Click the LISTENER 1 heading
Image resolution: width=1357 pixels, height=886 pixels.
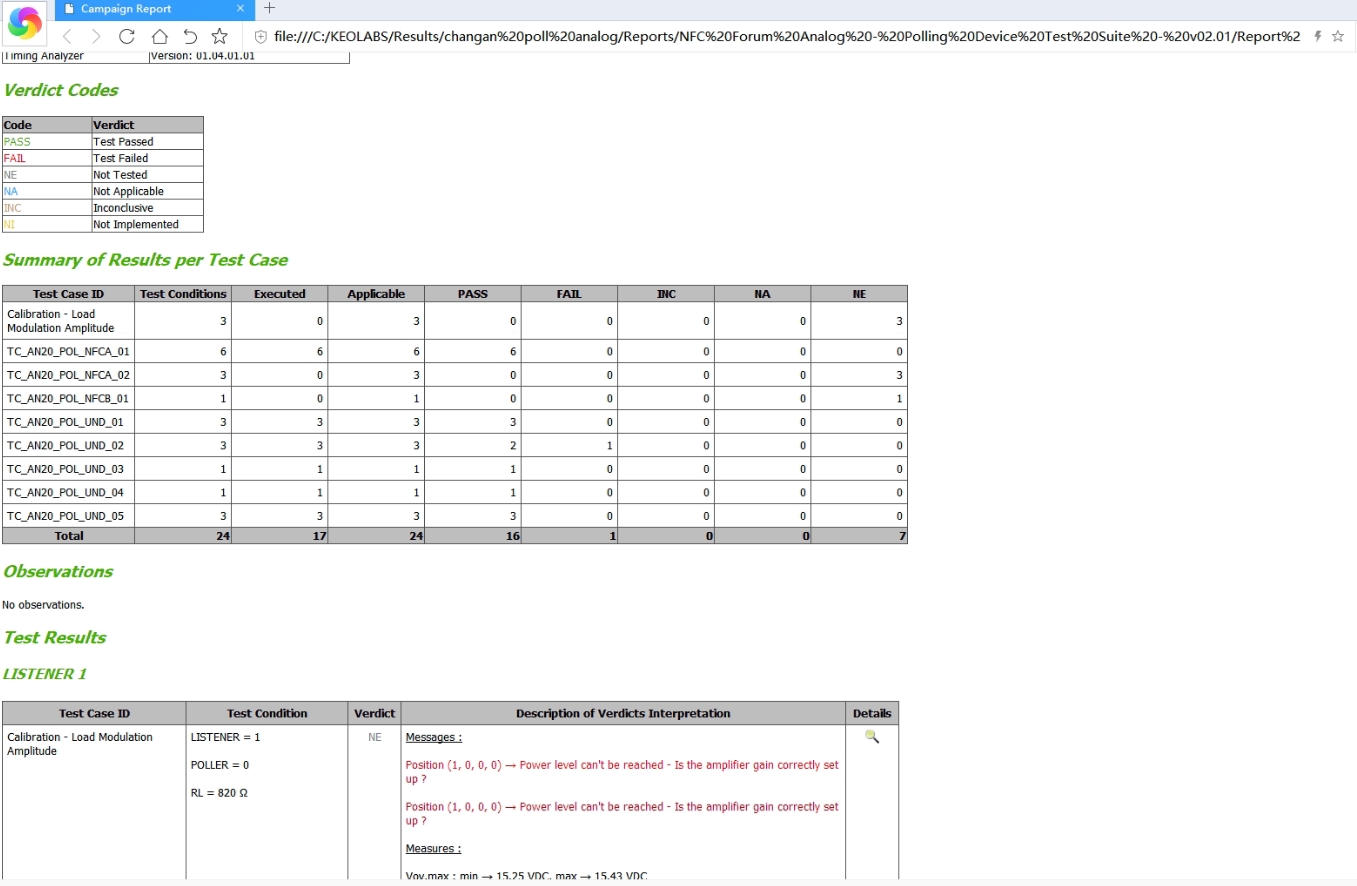tap(45, 674)
